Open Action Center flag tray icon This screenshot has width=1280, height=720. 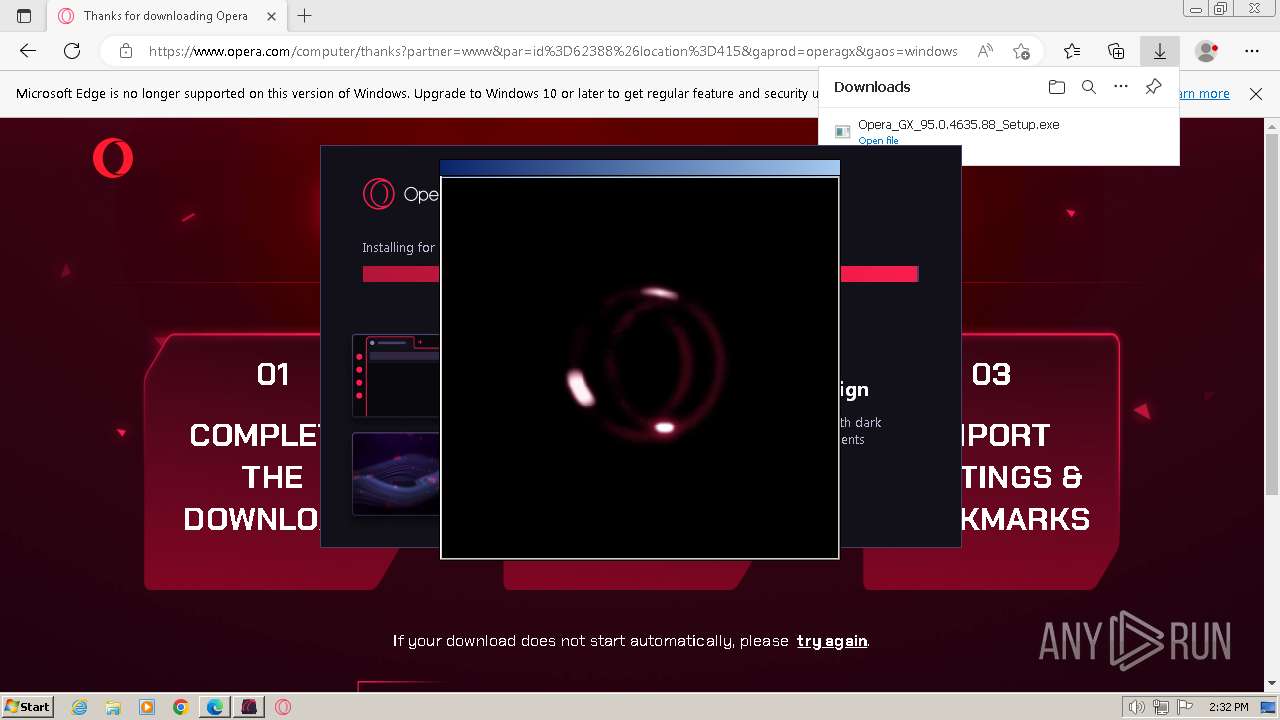pos(1186,707)
